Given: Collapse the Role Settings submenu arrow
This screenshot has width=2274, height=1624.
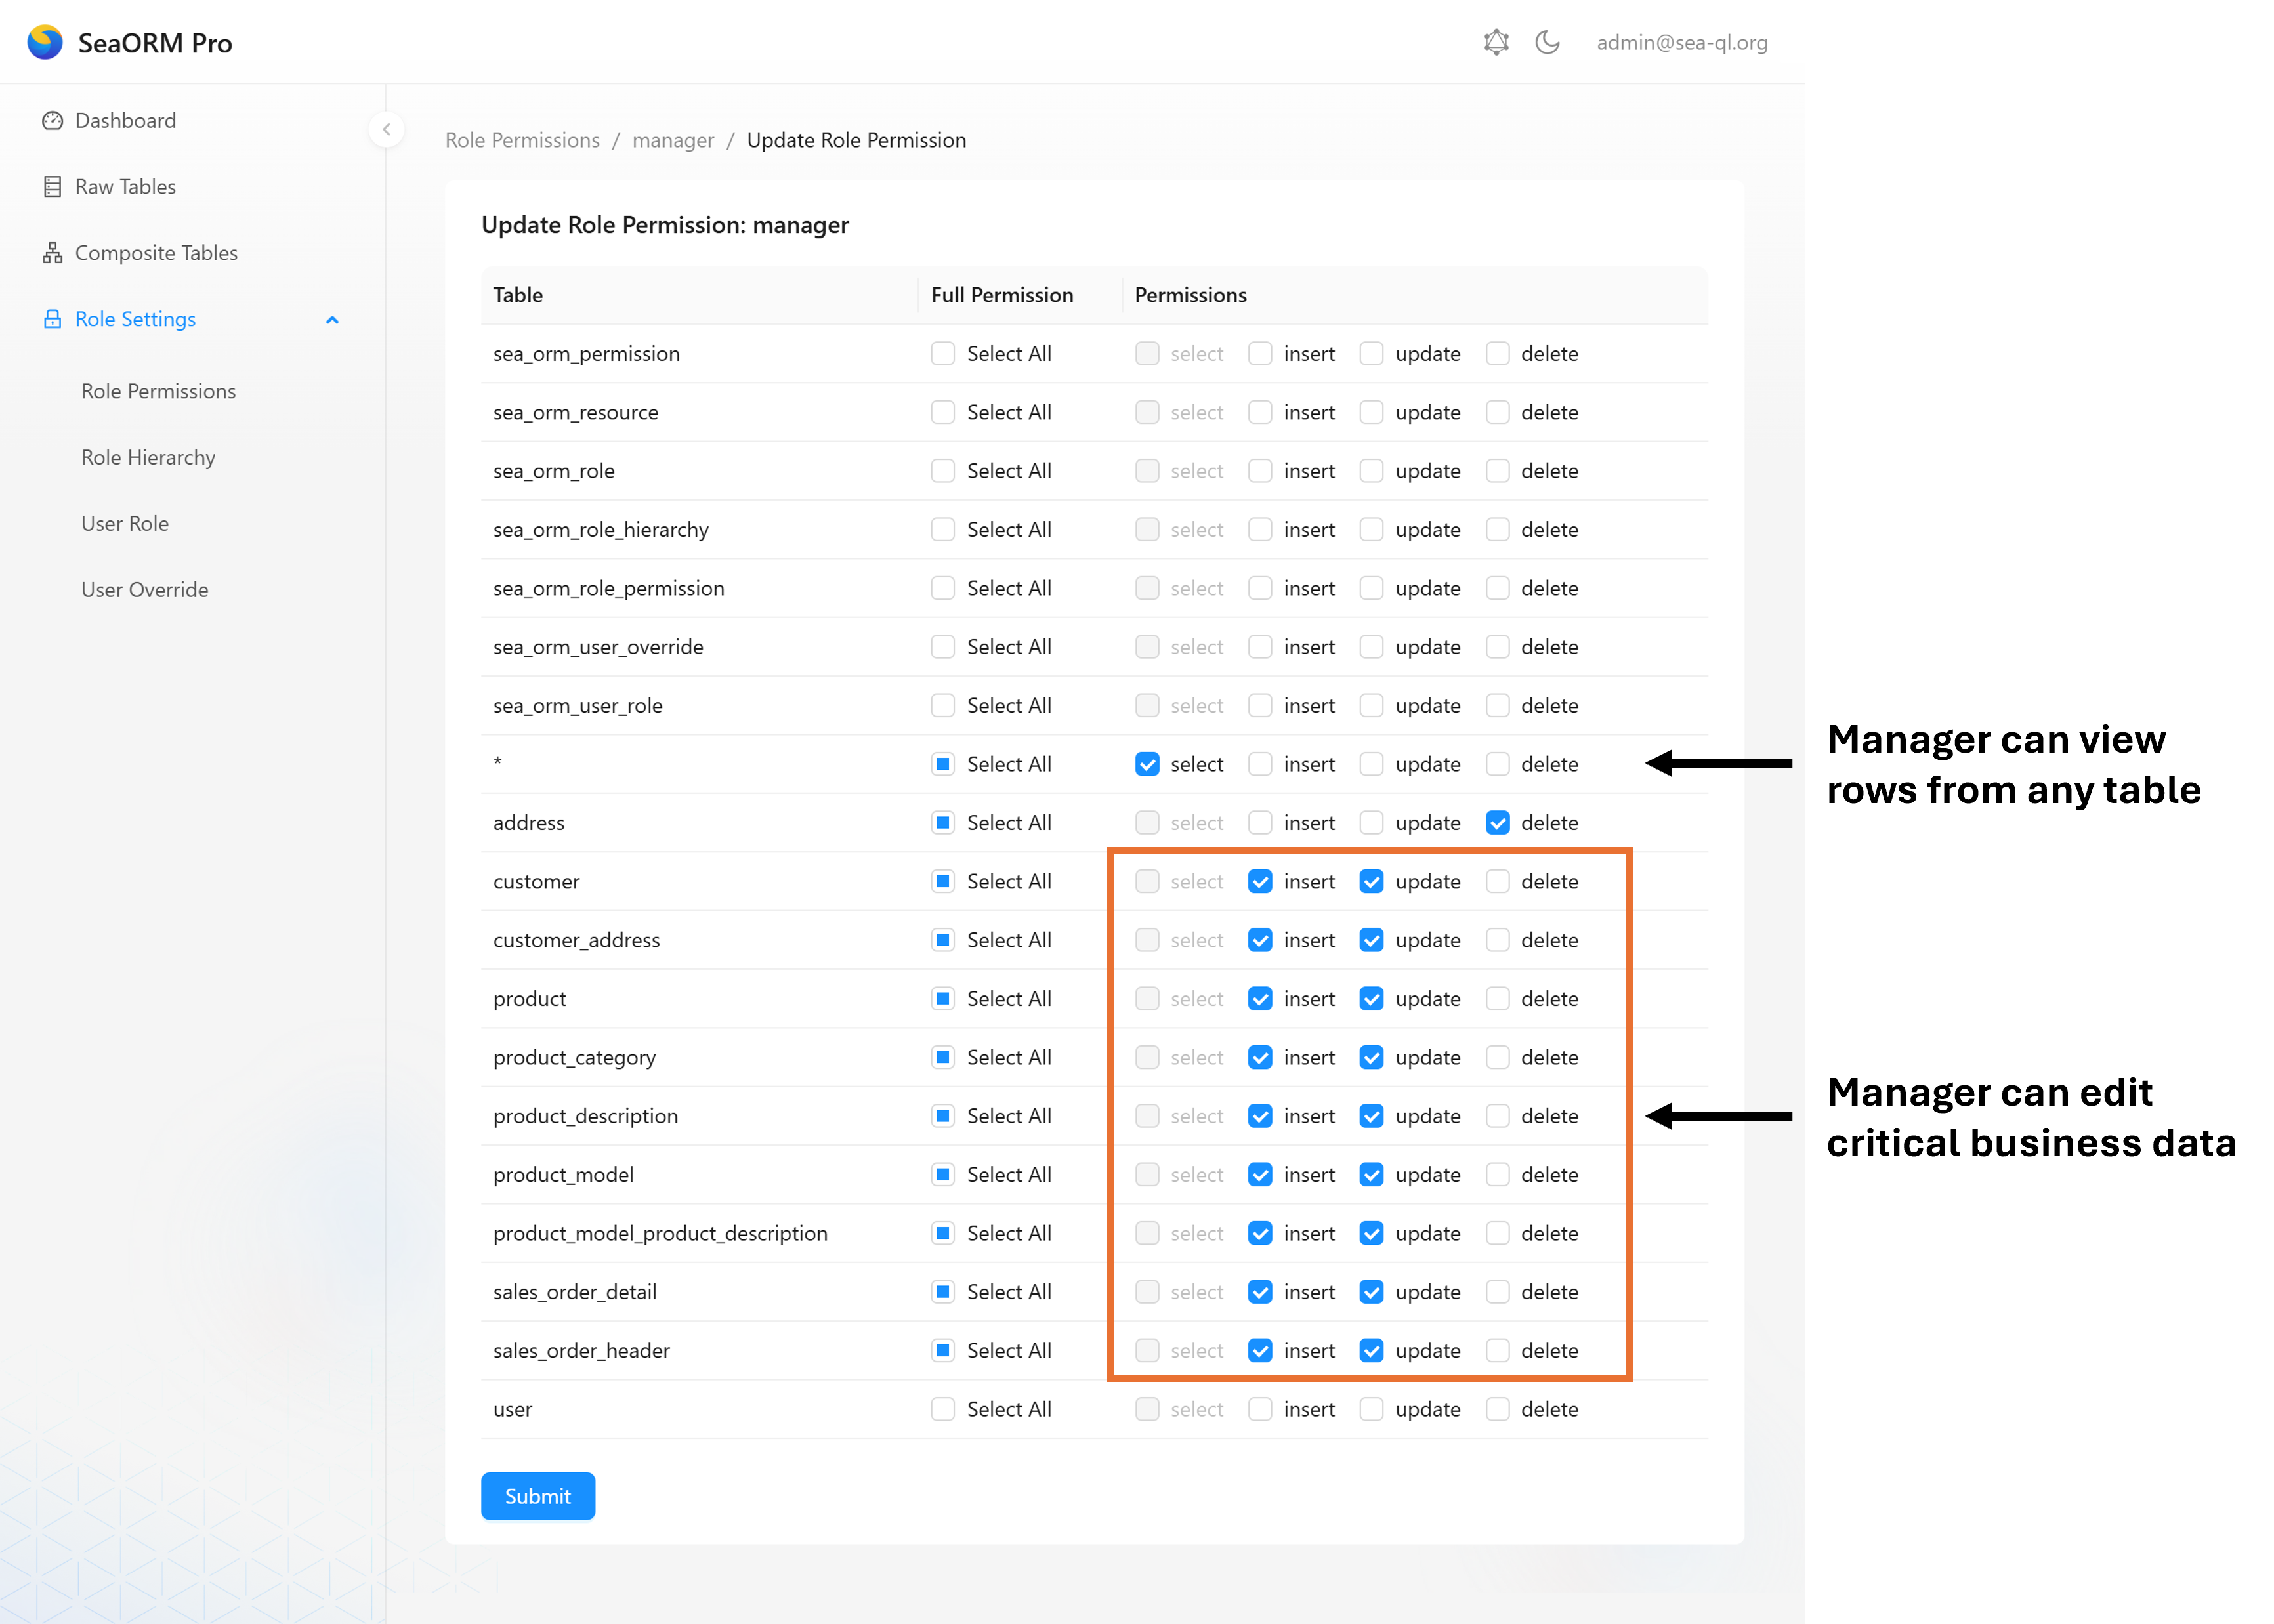Looking at the screenshot, I should click(332, 320).
